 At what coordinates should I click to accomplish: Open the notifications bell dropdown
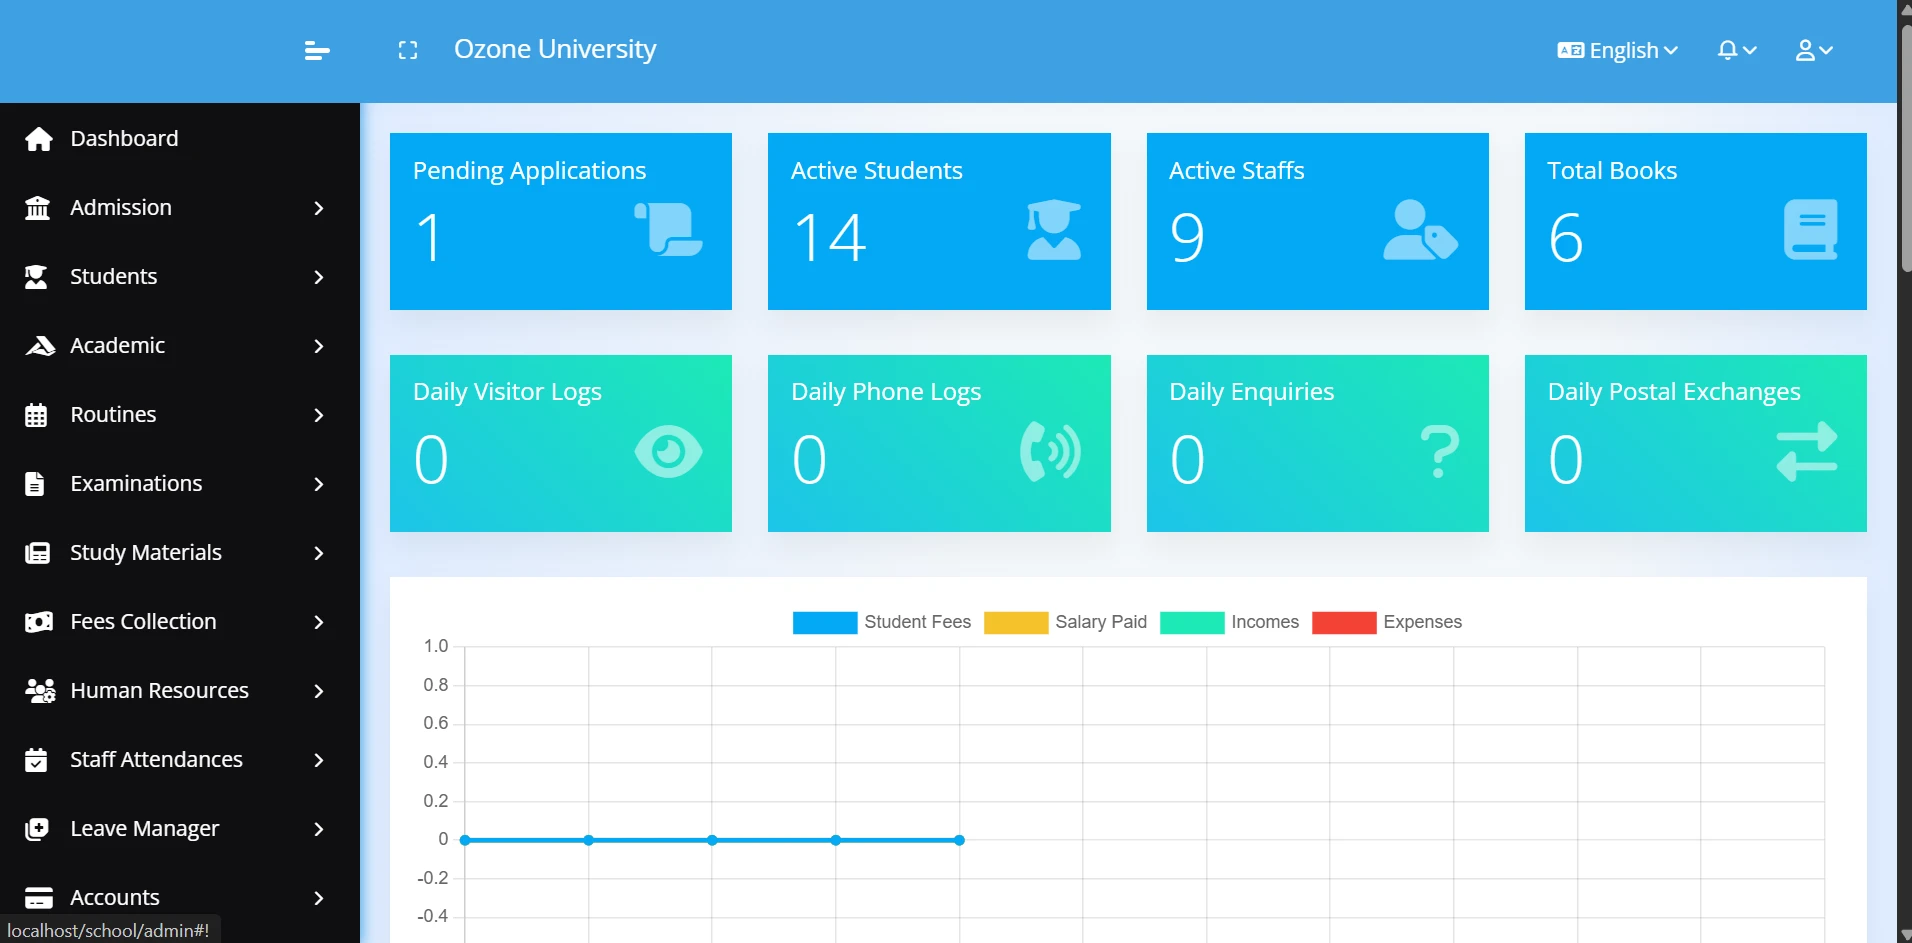(x=1737, y=50)
